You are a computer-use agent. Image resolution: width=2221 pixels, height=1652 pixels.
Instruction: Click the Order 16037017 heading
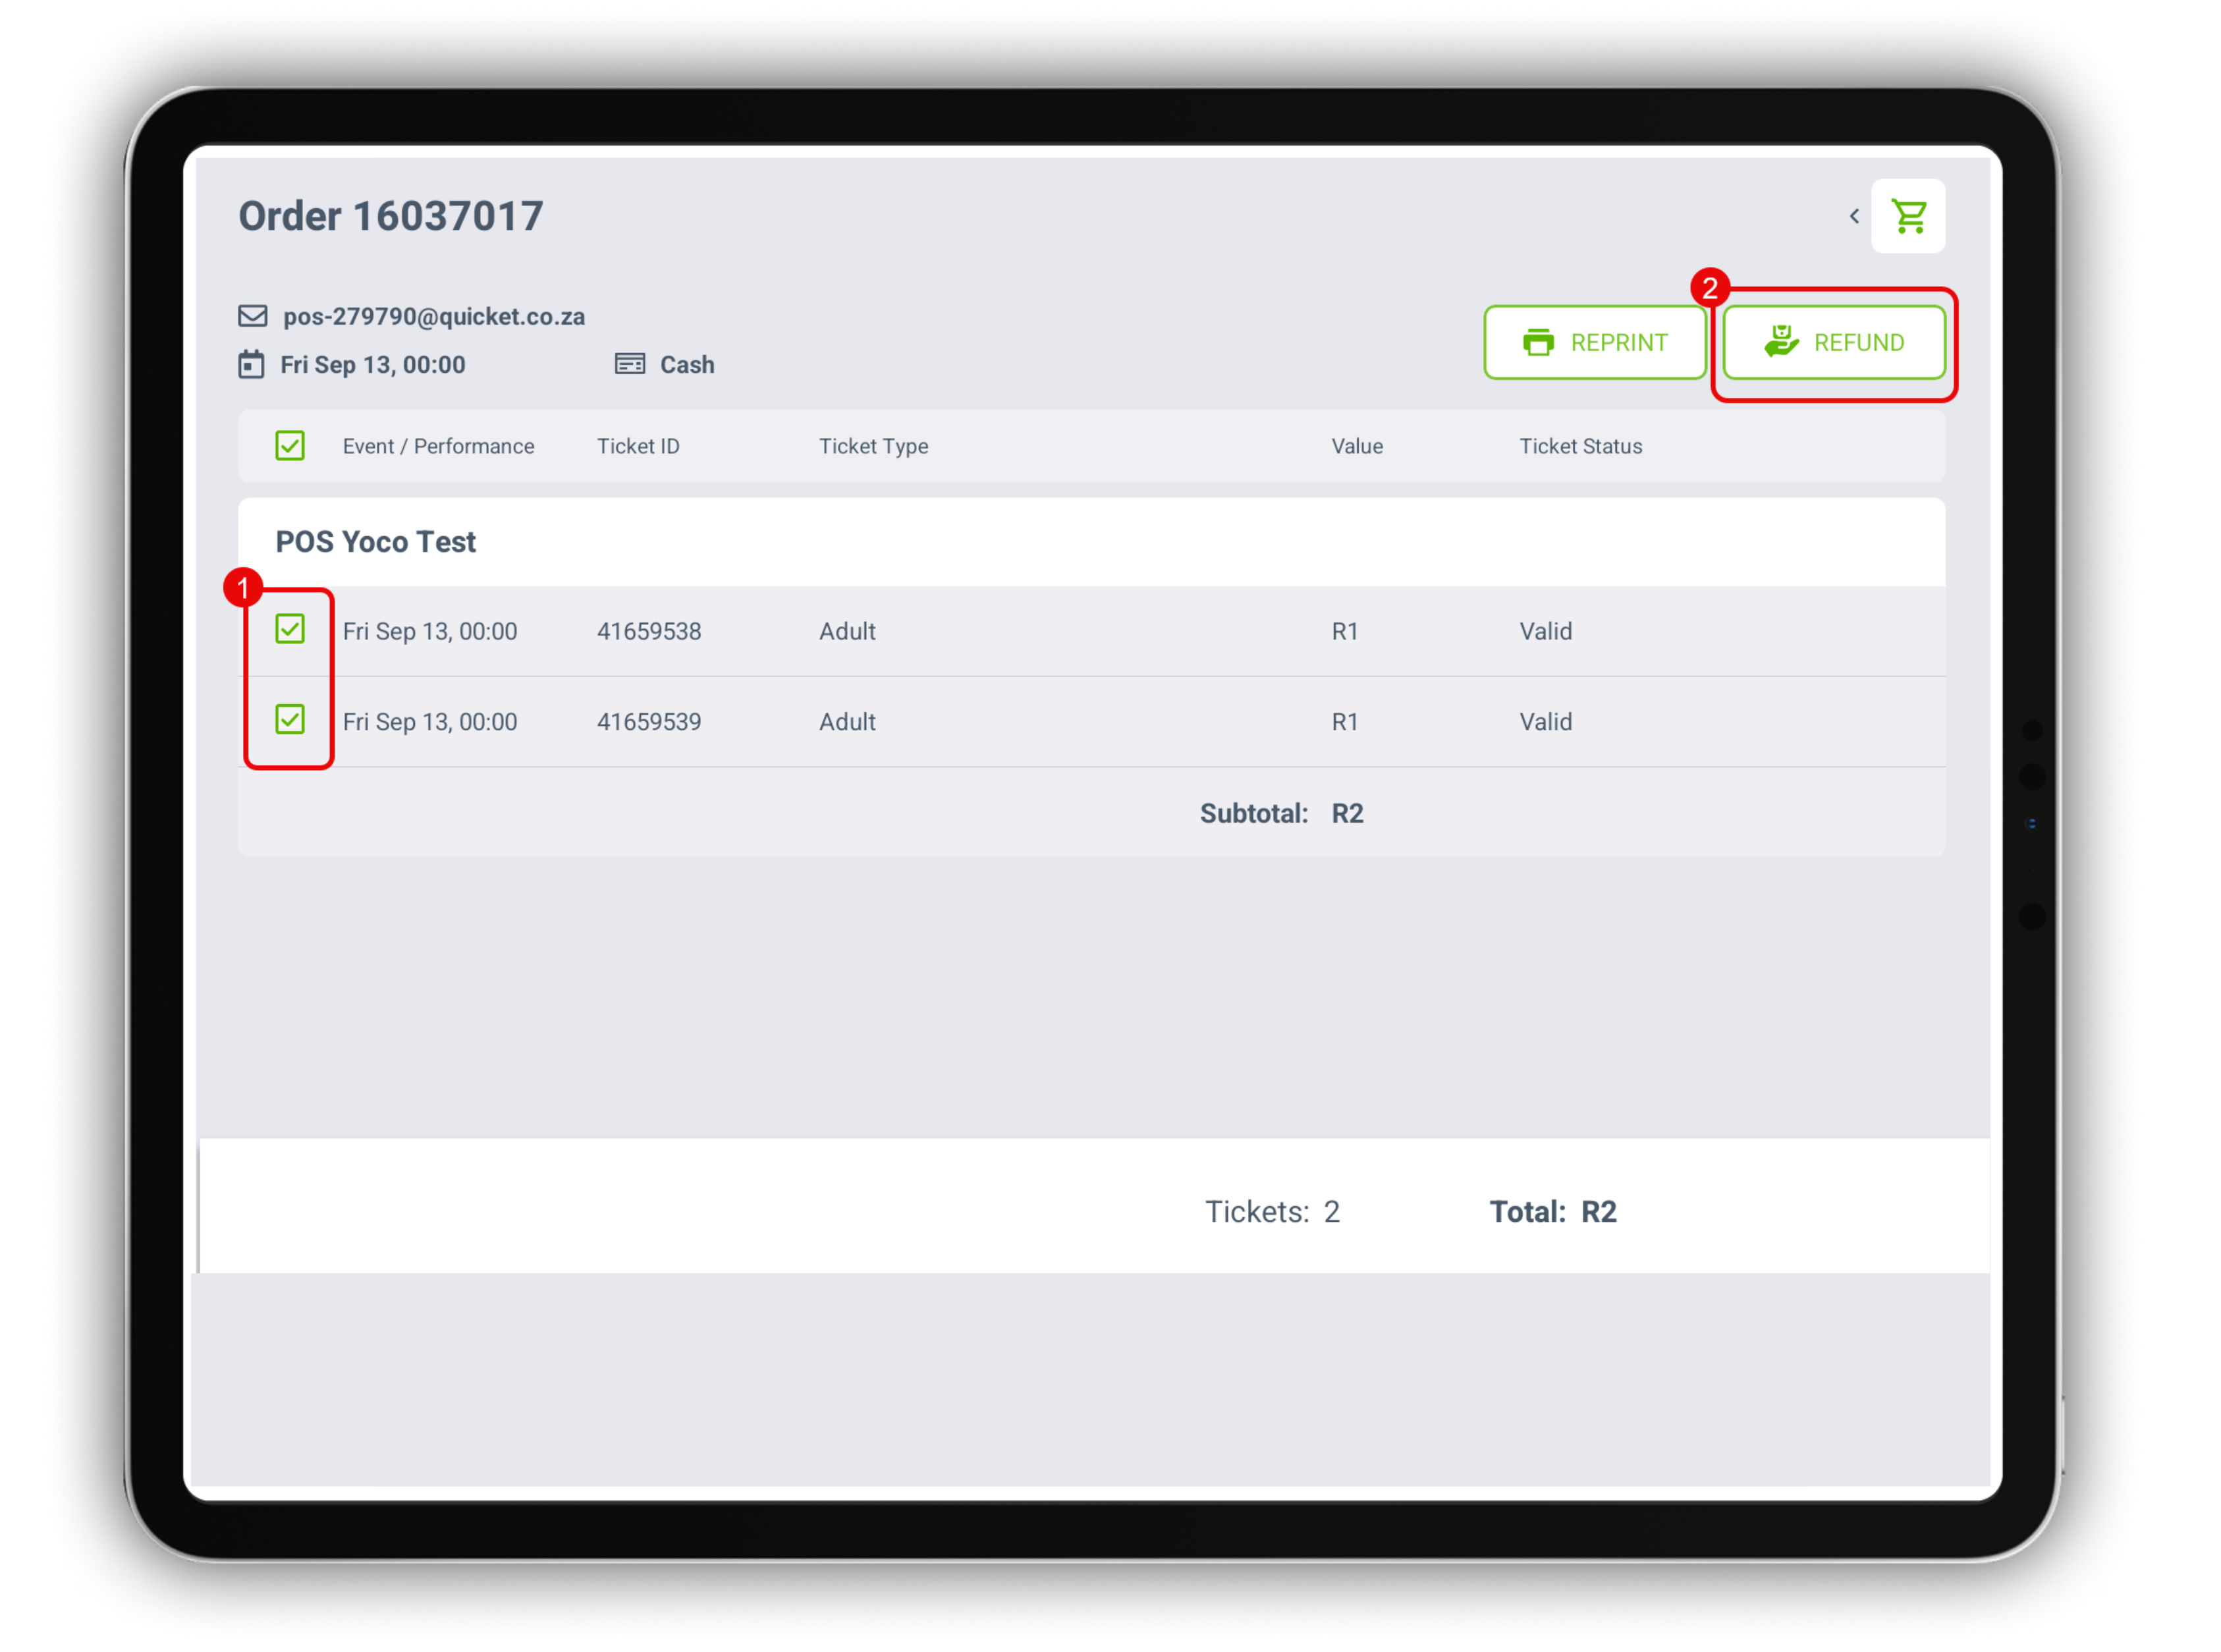pos(390,216)
